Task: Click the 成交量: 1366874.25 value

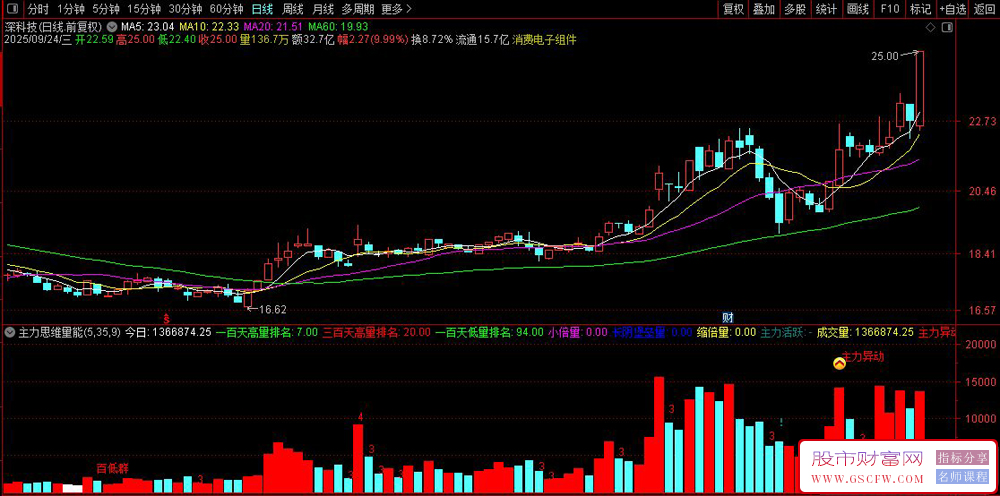Action: coord(865,332)
